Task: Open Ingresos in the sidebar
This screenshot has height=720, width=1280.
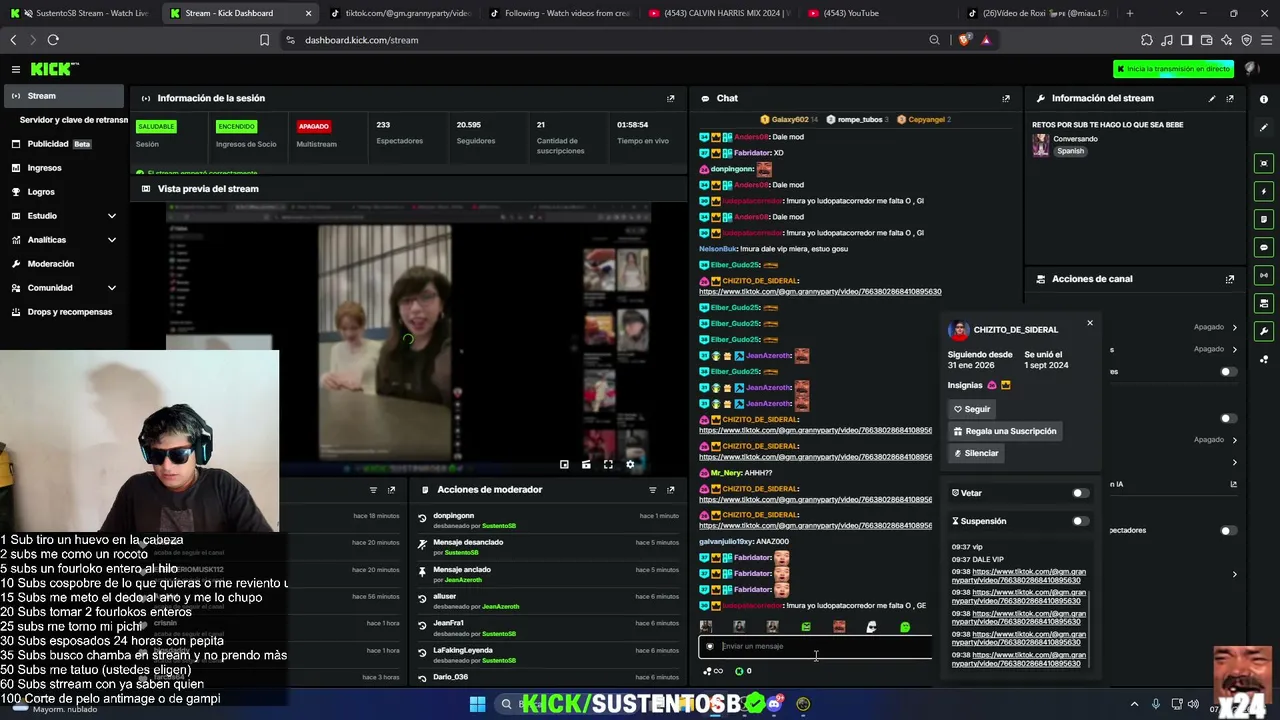Action: [x=65, y=168]
